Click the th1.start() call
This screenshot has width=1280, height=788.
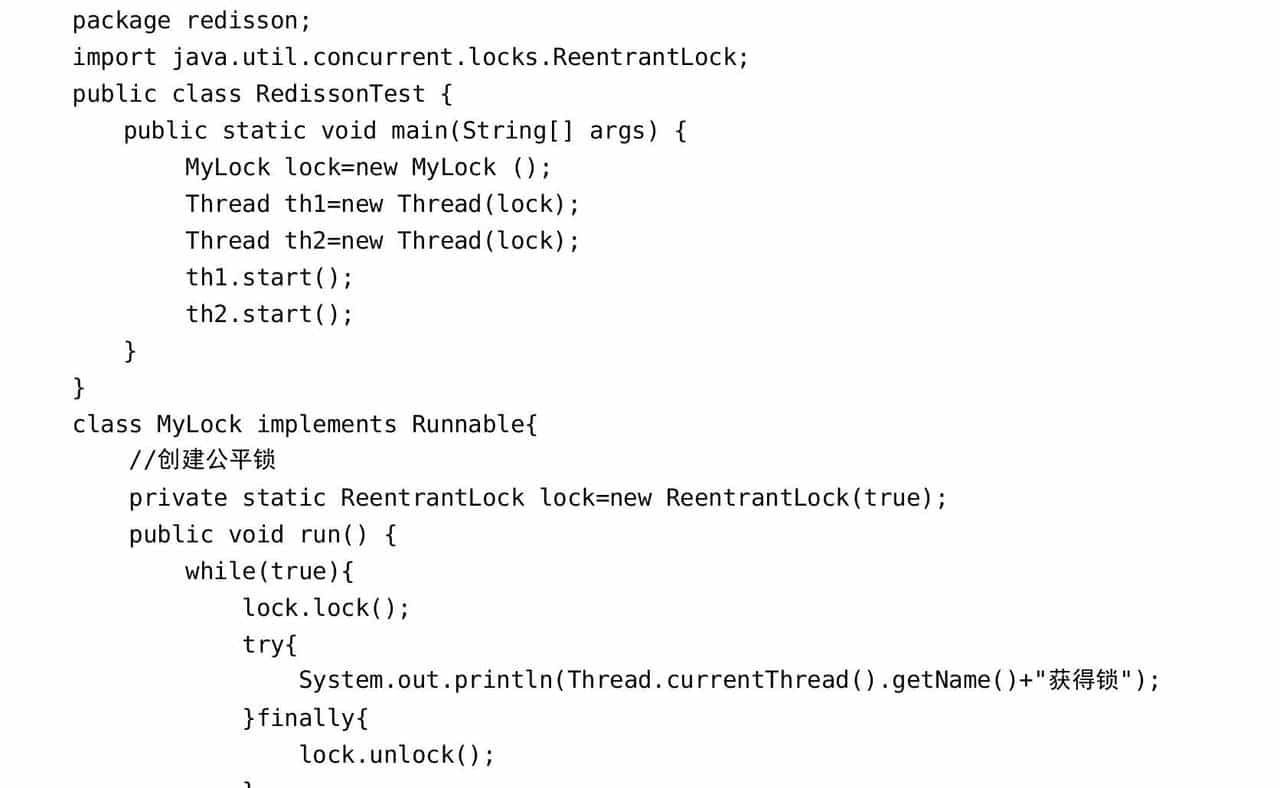tap(269, 278)
